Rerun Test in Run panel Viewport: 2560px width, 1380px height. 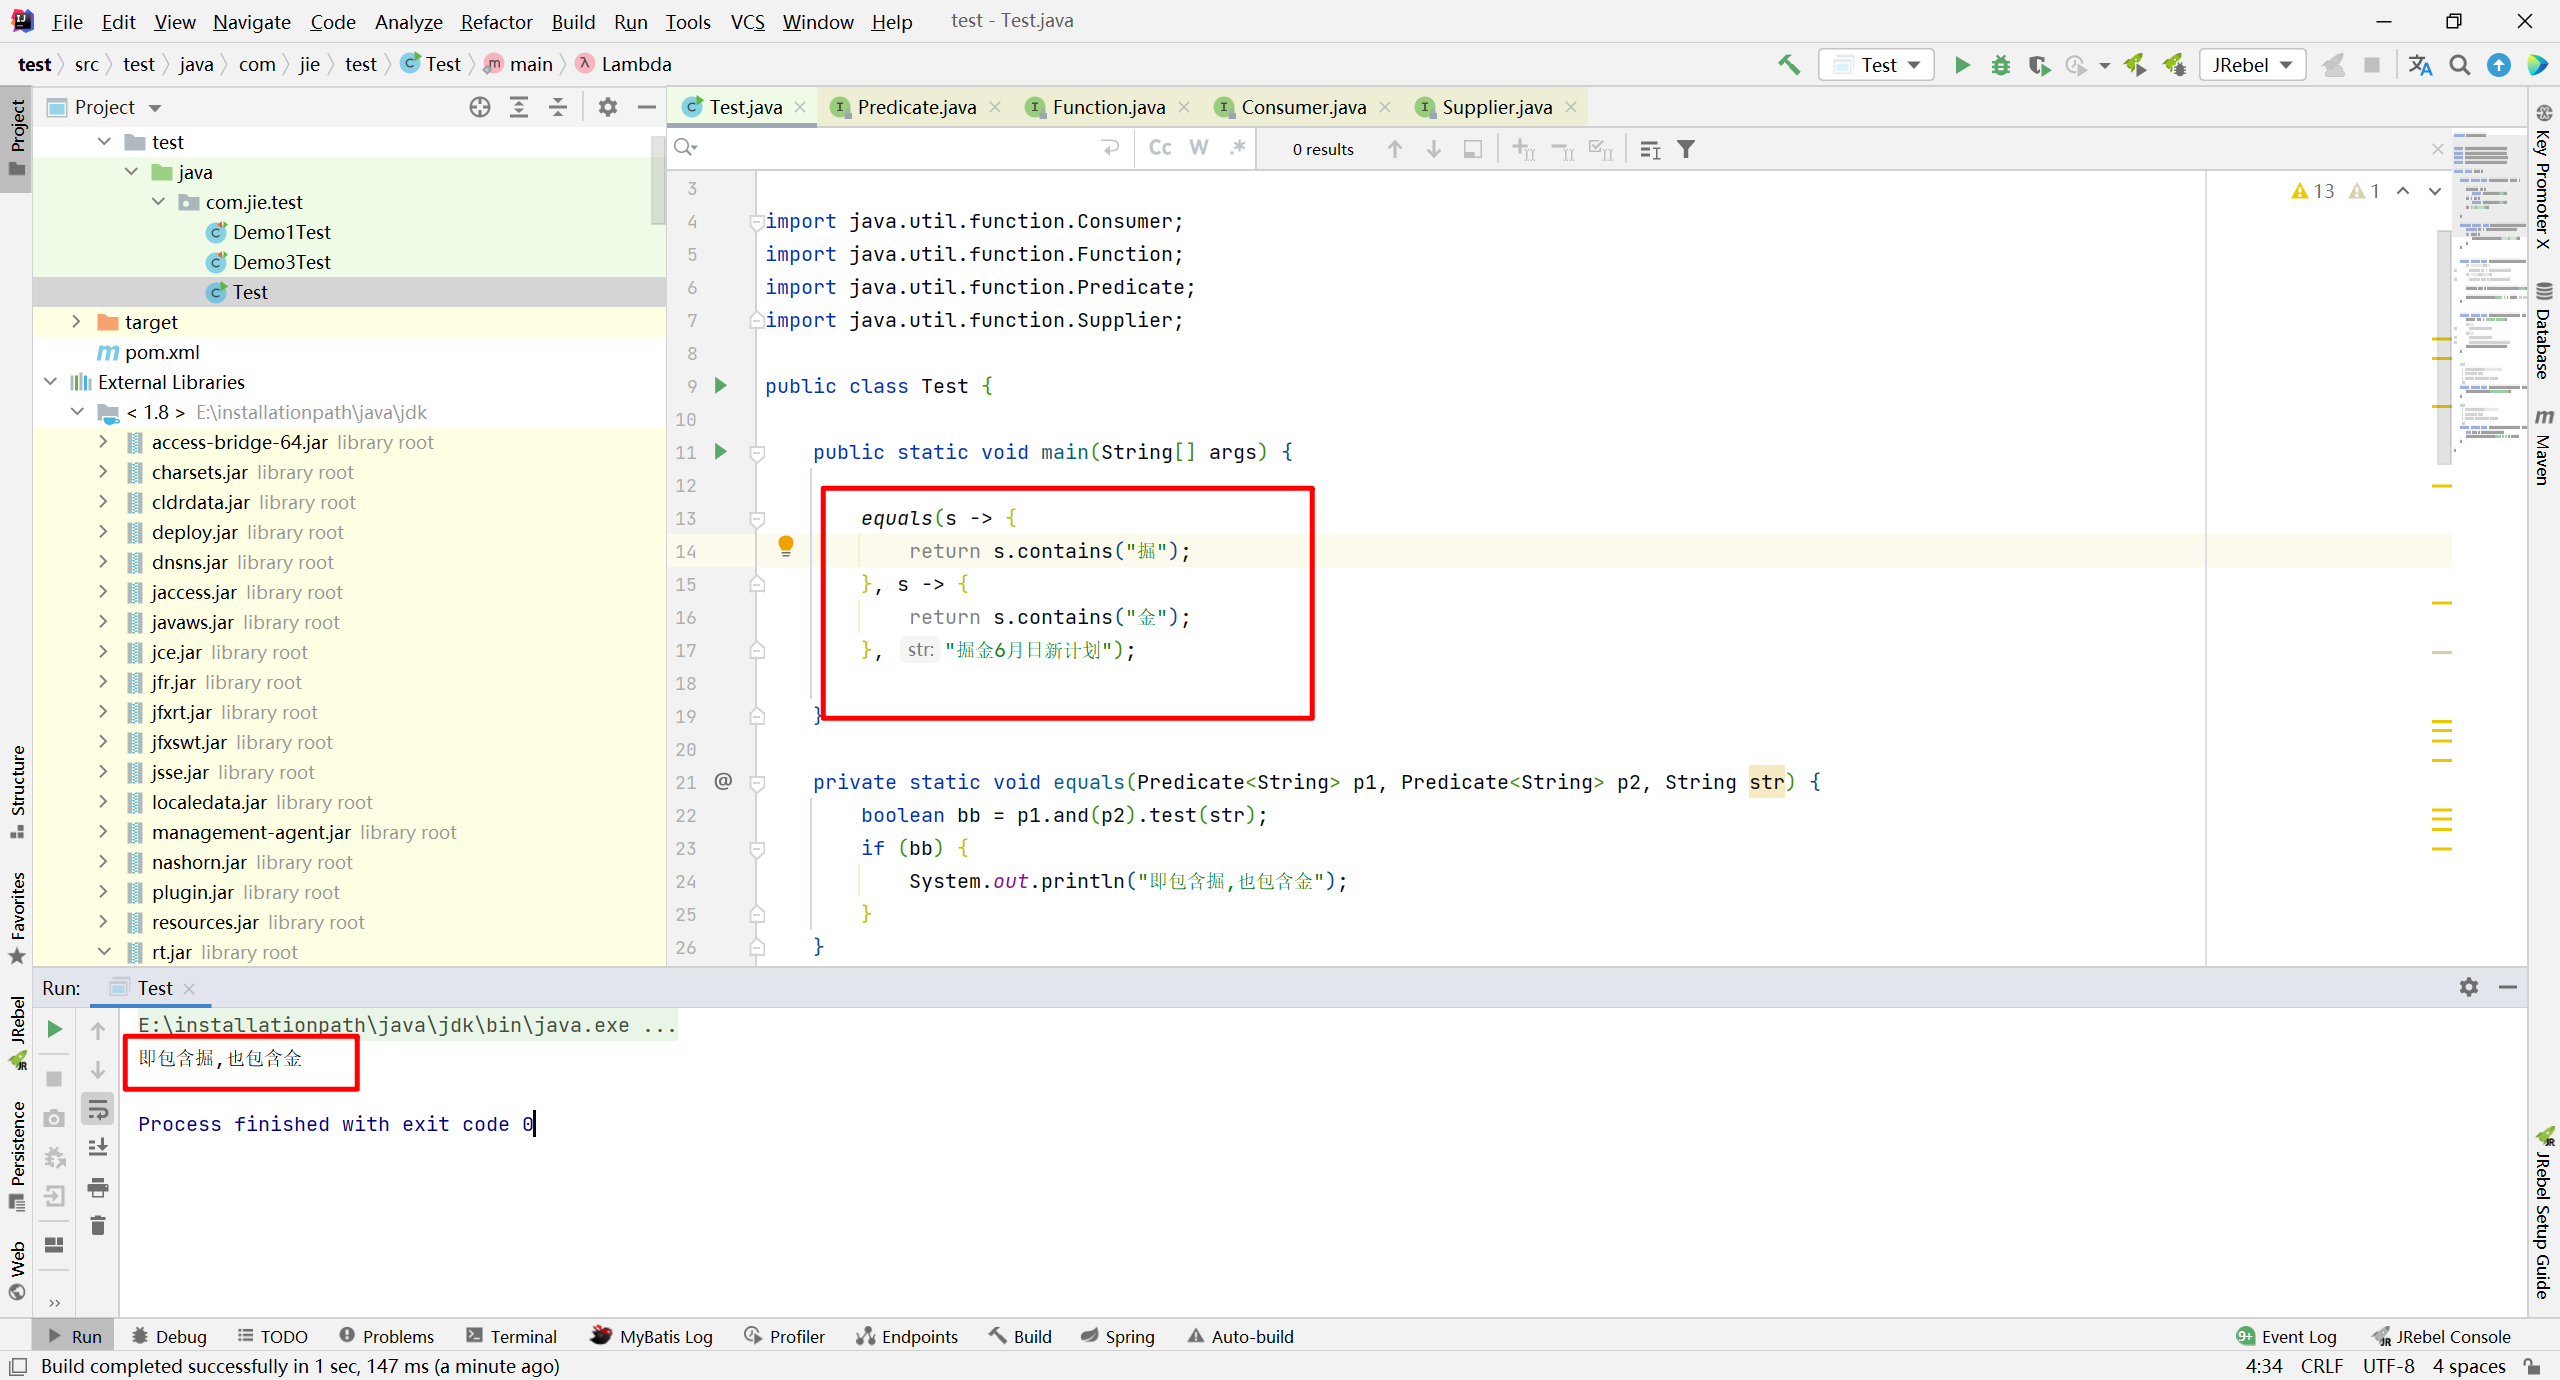[x=55, y=1029]
